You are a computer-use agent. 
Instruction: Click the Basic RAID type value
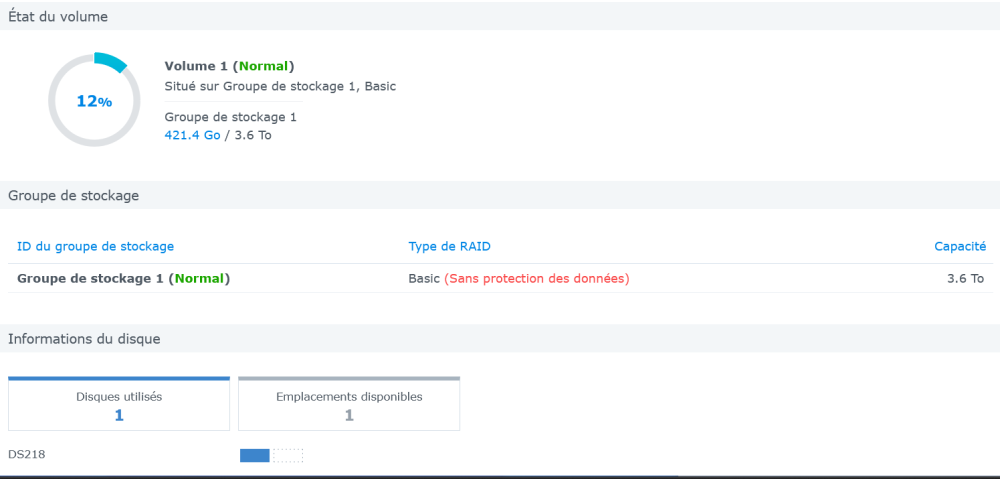tap(424, 278)
